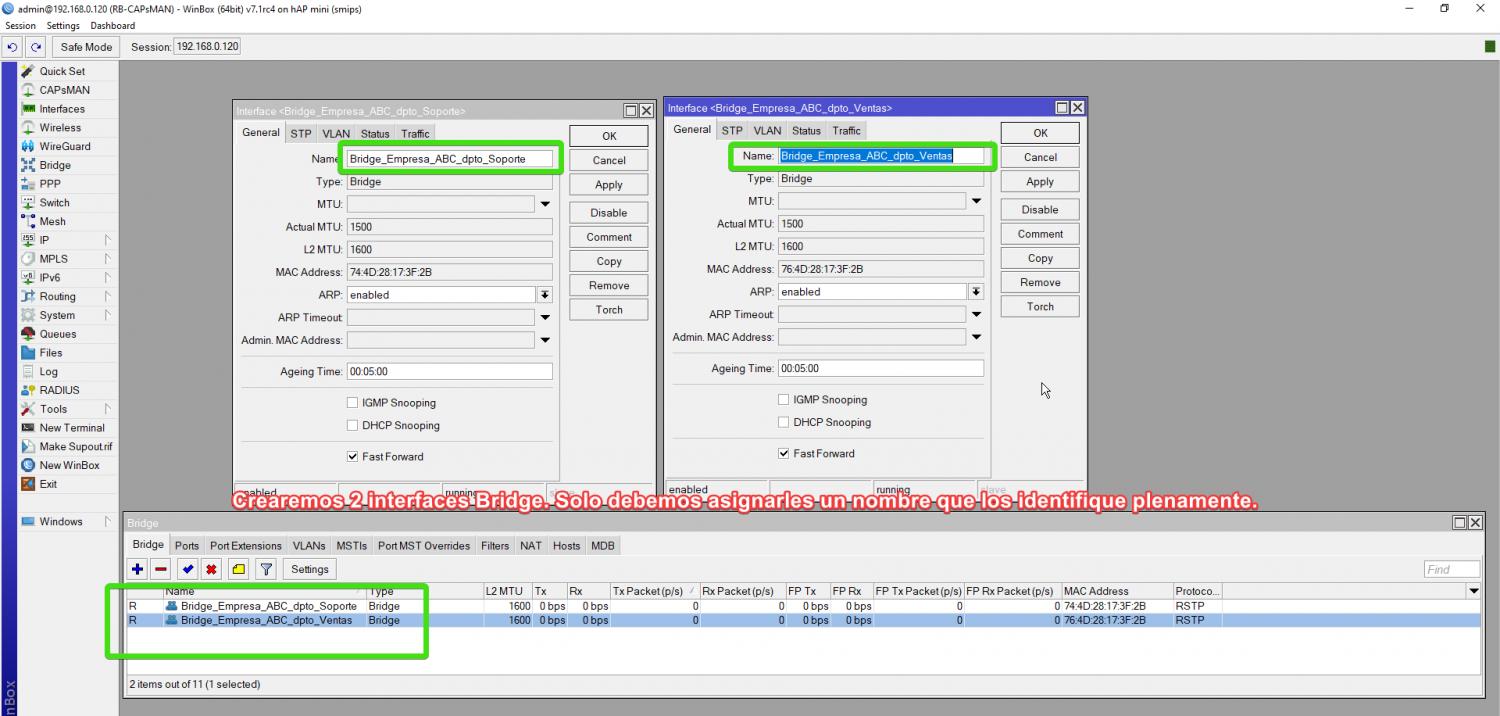Viewport: 1500px width, 716px height.
Task: Click the Ageing Time field in Ventas dialog
Action: tap(880, 368)
